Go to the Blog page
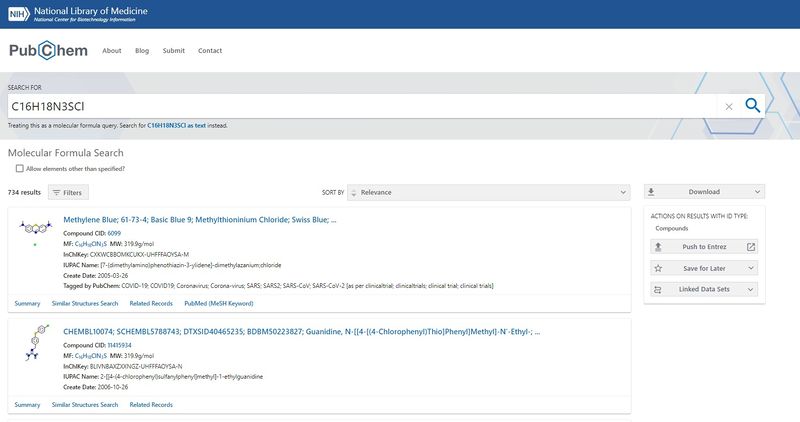Image resolution: width=800 pixels, height=422 pixels. pyautogui.click(x=142, y=51)
